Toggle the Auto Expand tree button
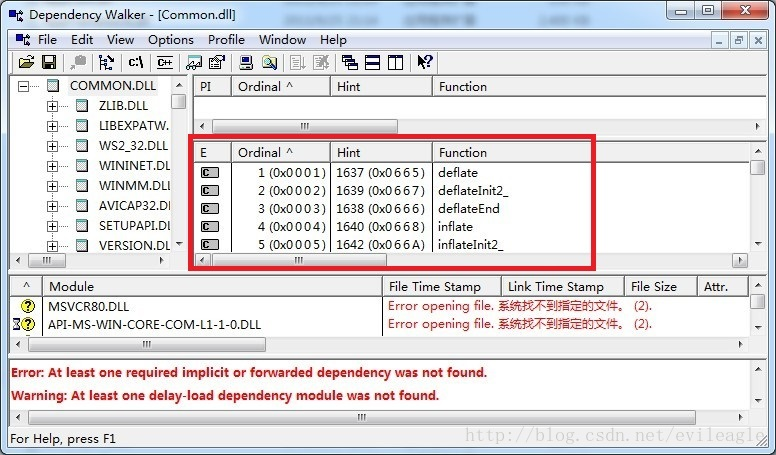This screenshot has height=455, width=776. 106,62
